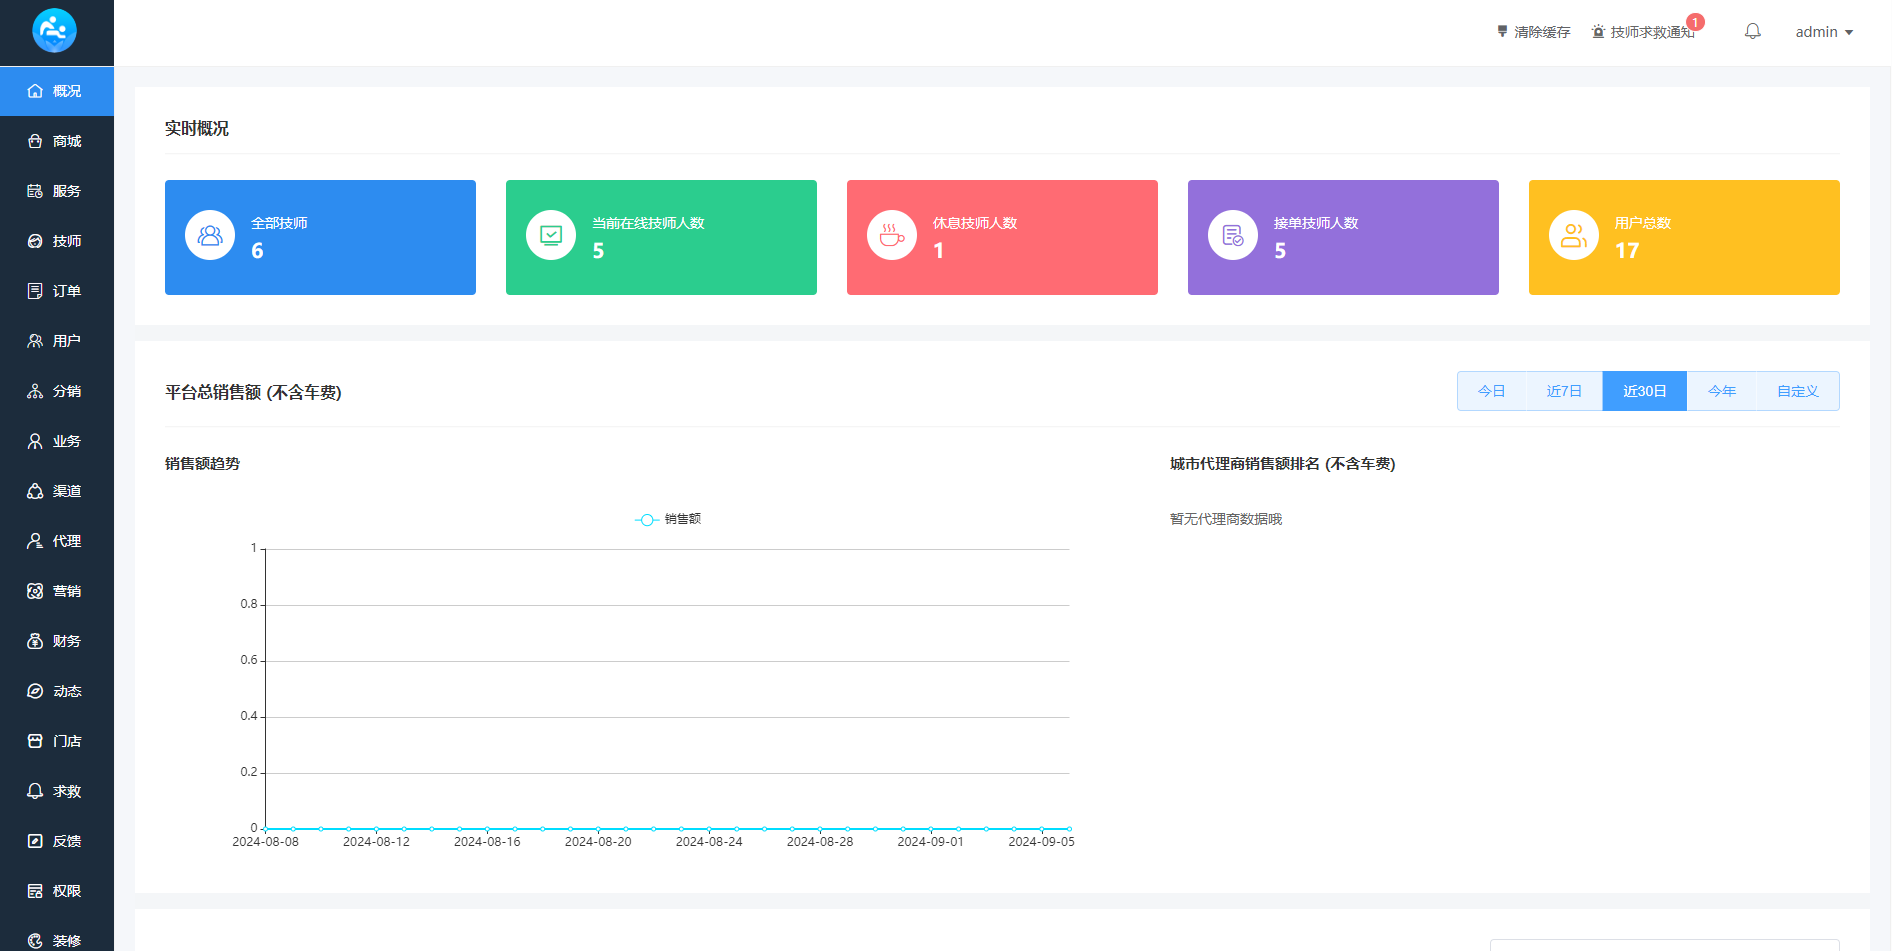This screenshot has width=1892, height=951.
Task: Click the app logo in sidebar
Action: (x=55, y=31)
